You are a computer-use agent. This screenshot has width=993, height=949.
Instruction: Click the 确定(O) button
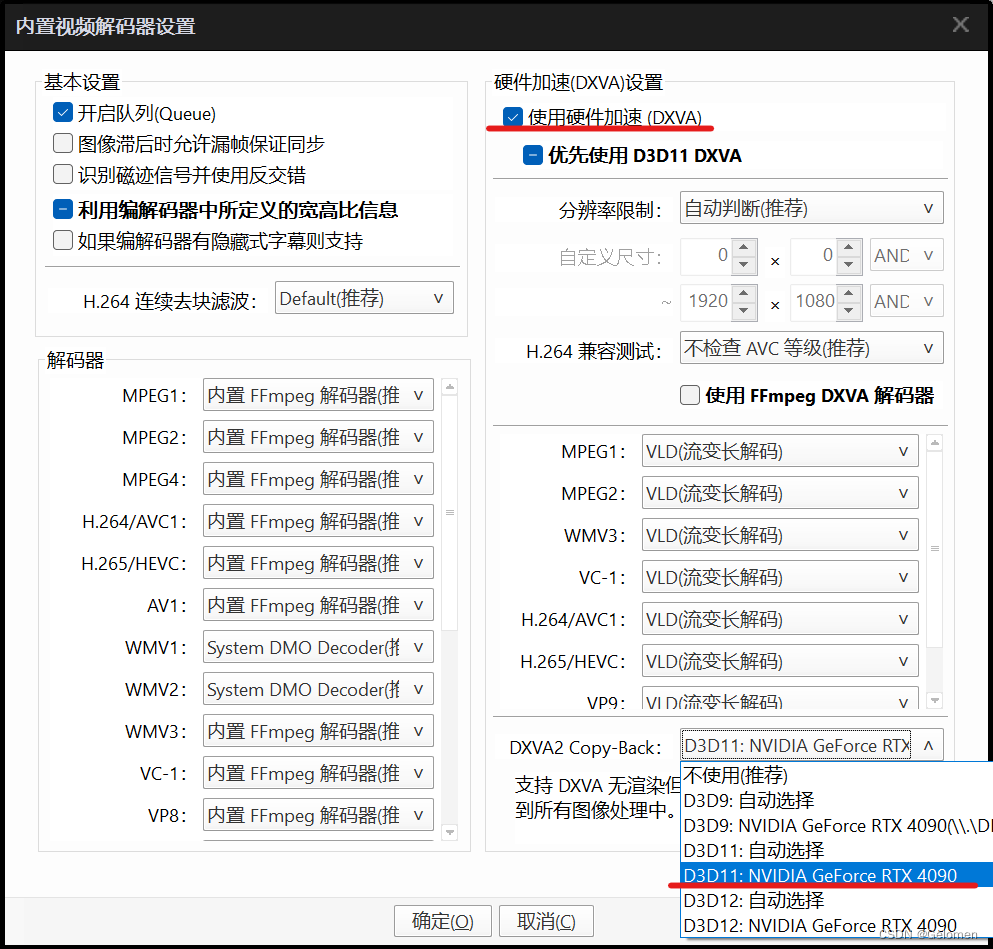point(442,920)
